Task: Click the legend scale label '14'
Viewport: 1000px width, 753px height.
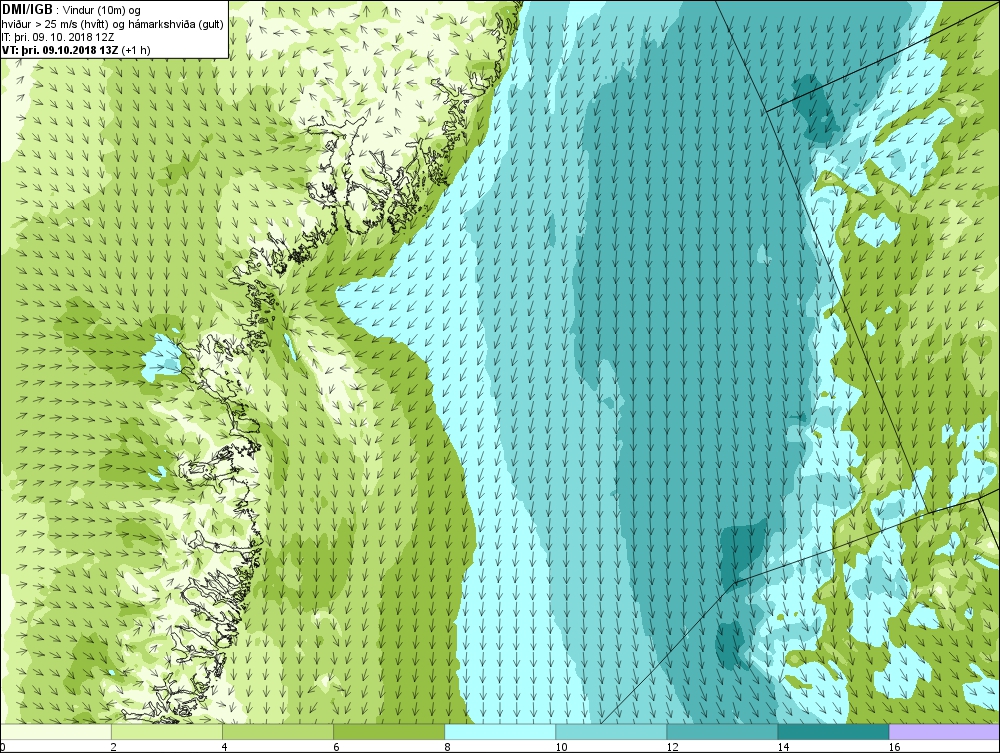Action: coord(783,747)
